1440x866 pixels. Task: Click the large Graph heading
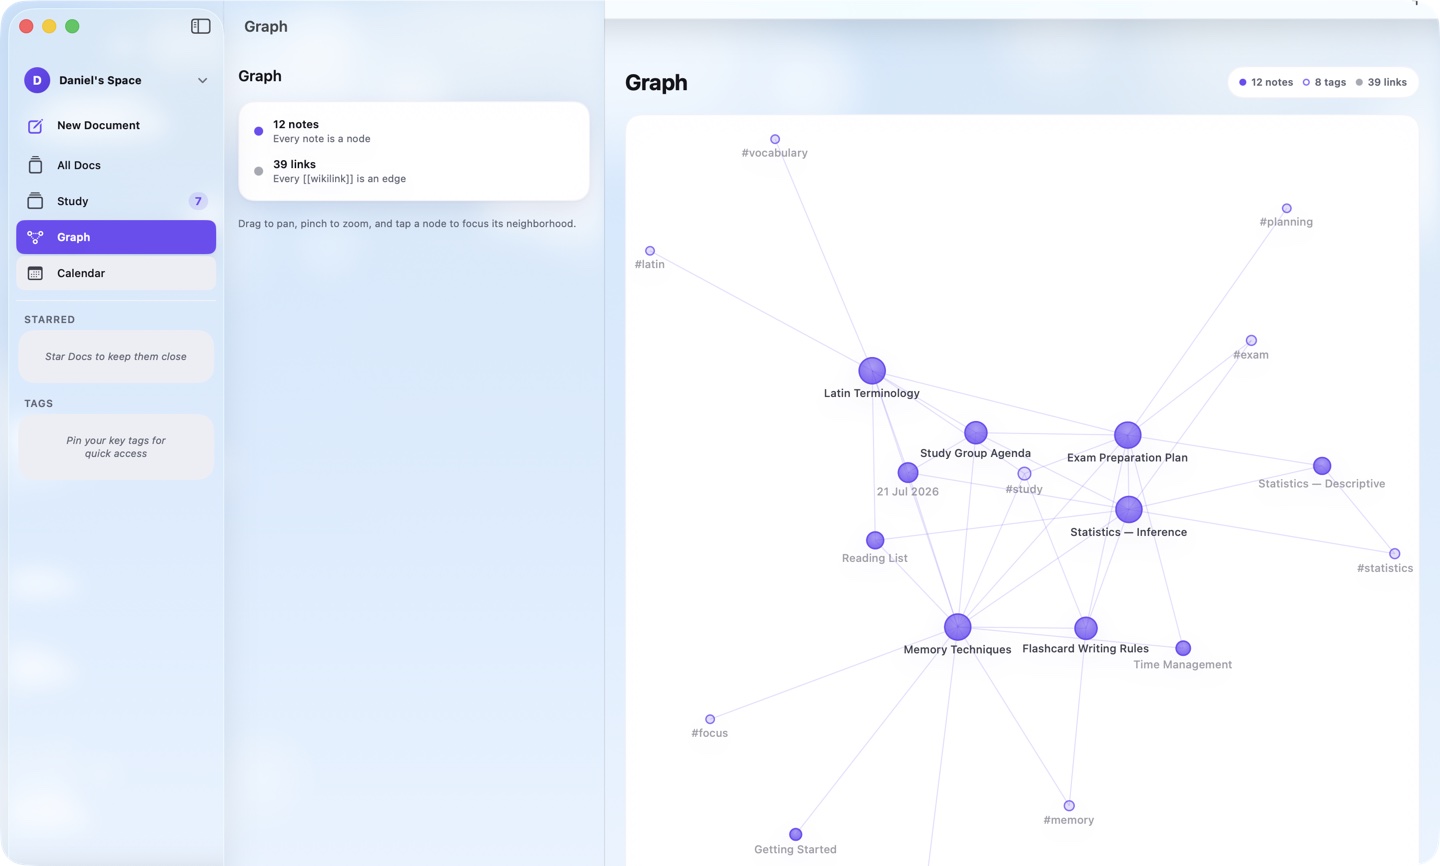(x=656, y=82)
